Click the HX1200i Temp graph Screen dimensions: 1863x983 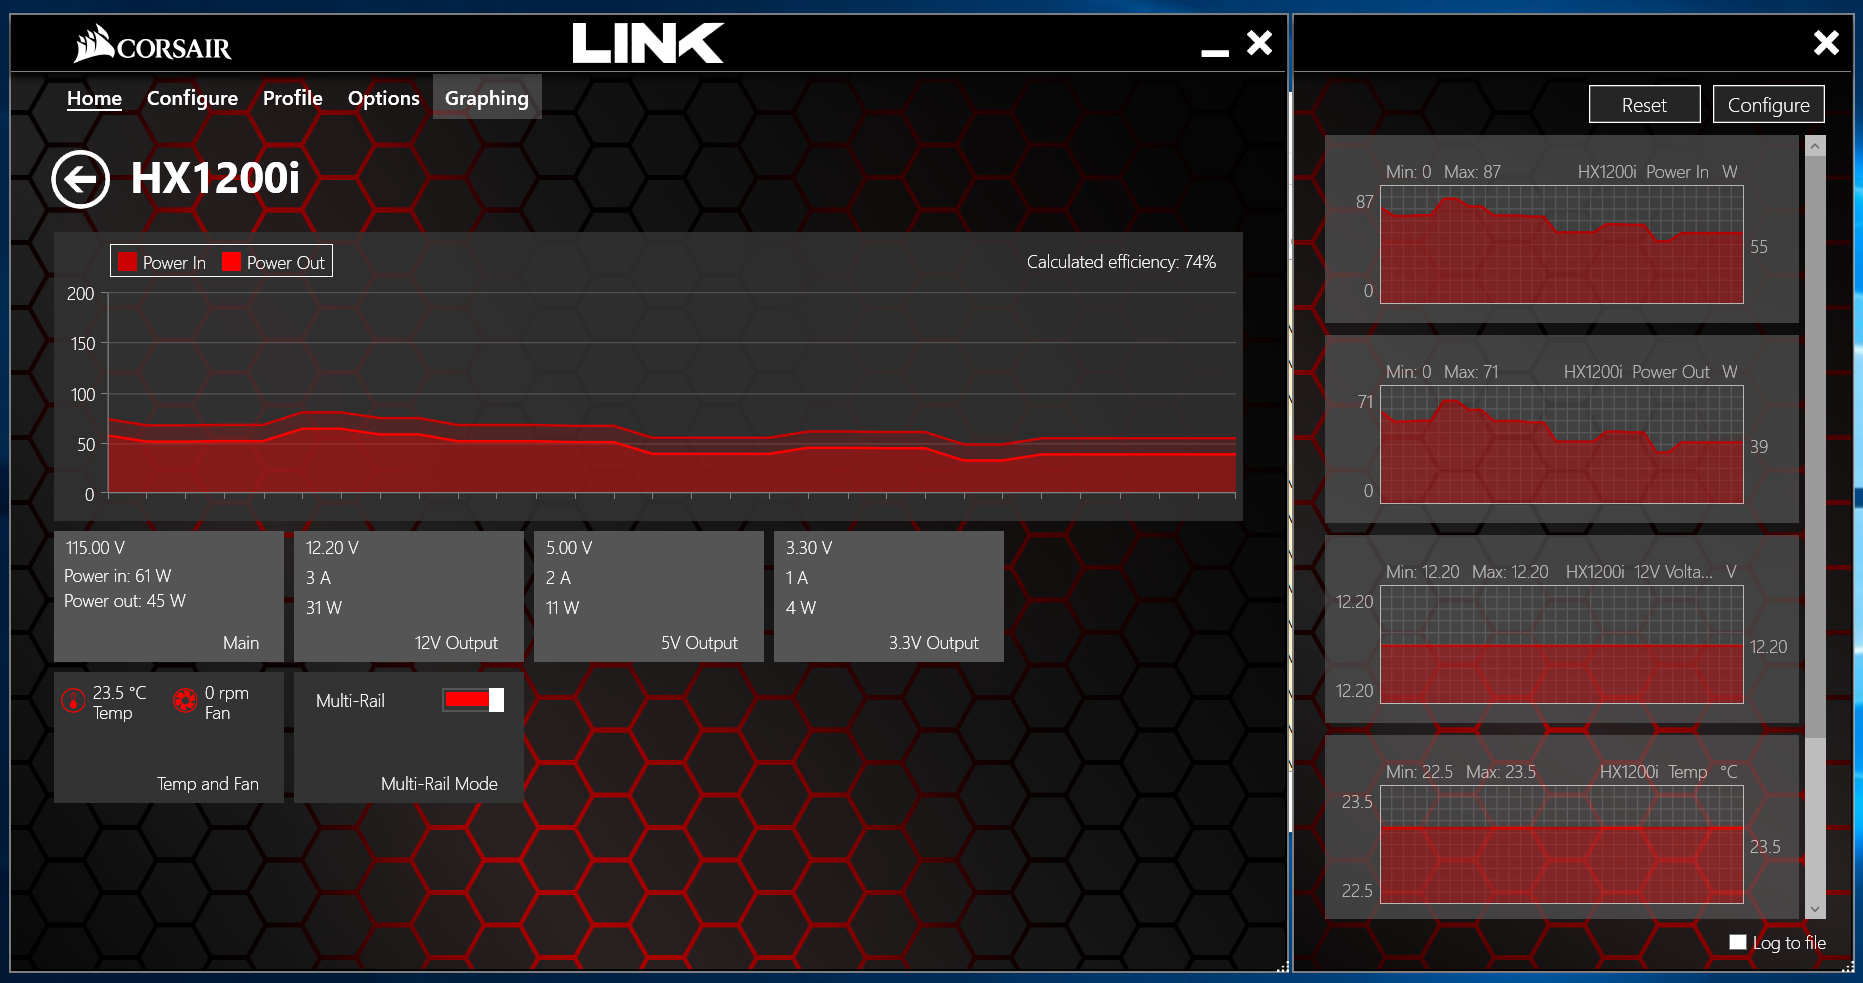1561,844
